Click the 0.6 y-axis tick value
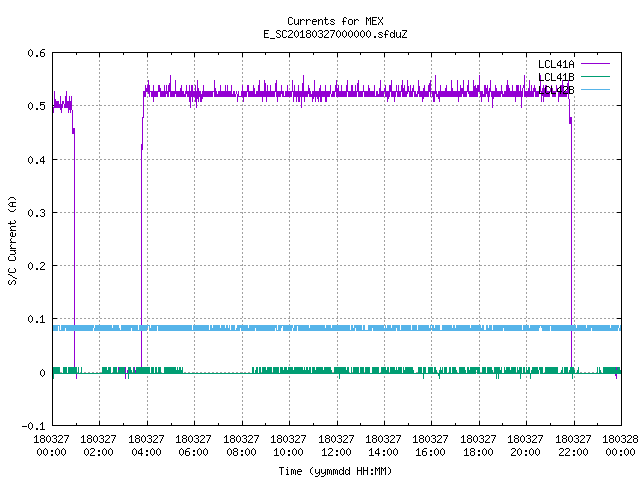 pyautogui.click(x=36, y=53)
